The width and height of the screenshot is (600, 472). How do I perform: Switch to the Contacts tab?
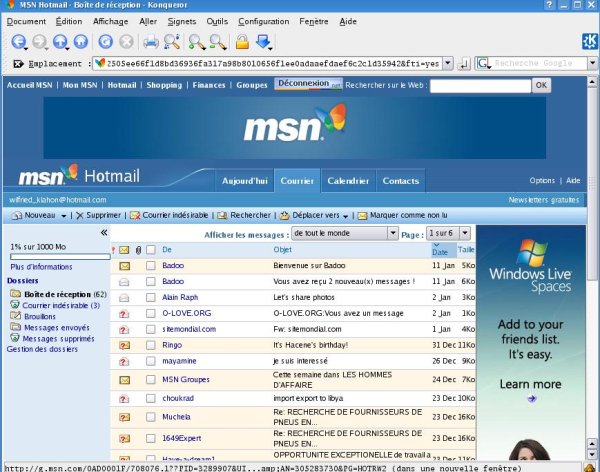[x=401, y=181]
